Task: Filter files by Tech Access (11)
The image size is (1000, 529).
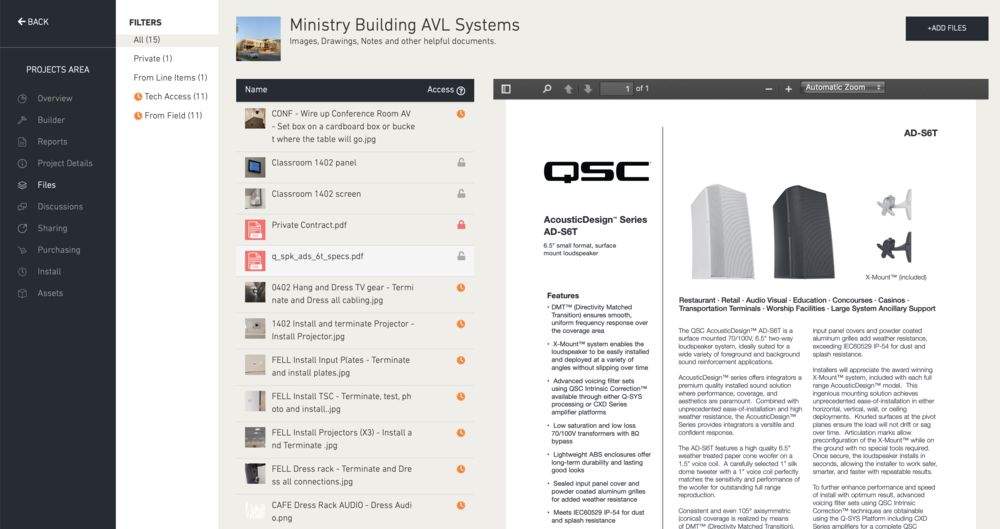Action: [170, 96]
